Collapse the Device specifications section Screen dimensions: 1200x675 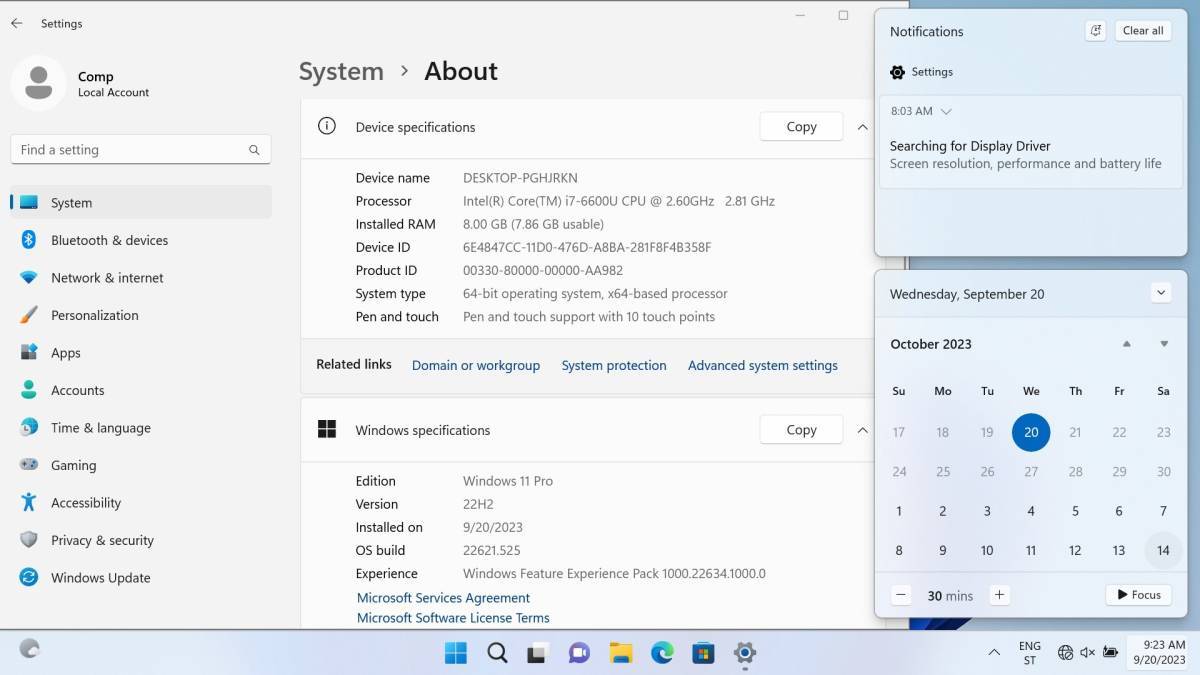pyautogui.click(x=862, y=127)
